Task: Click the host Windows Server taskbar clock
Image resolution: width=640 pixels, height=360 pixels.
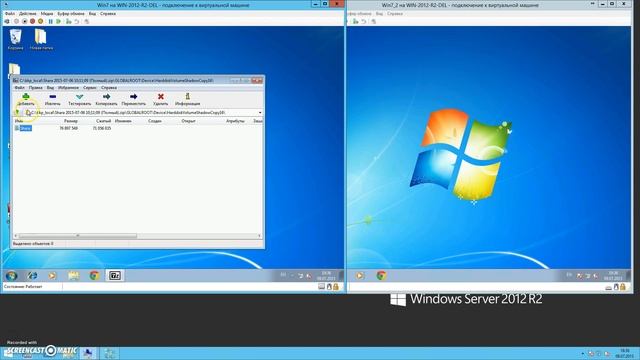Action: pyautogui.click(x=625, y=353)
